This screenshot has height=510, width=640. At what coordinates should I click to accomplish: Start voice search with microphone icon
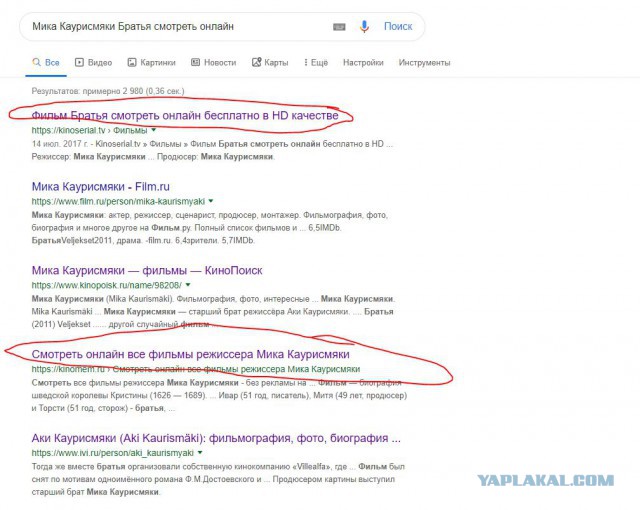[x=364, y=27]
